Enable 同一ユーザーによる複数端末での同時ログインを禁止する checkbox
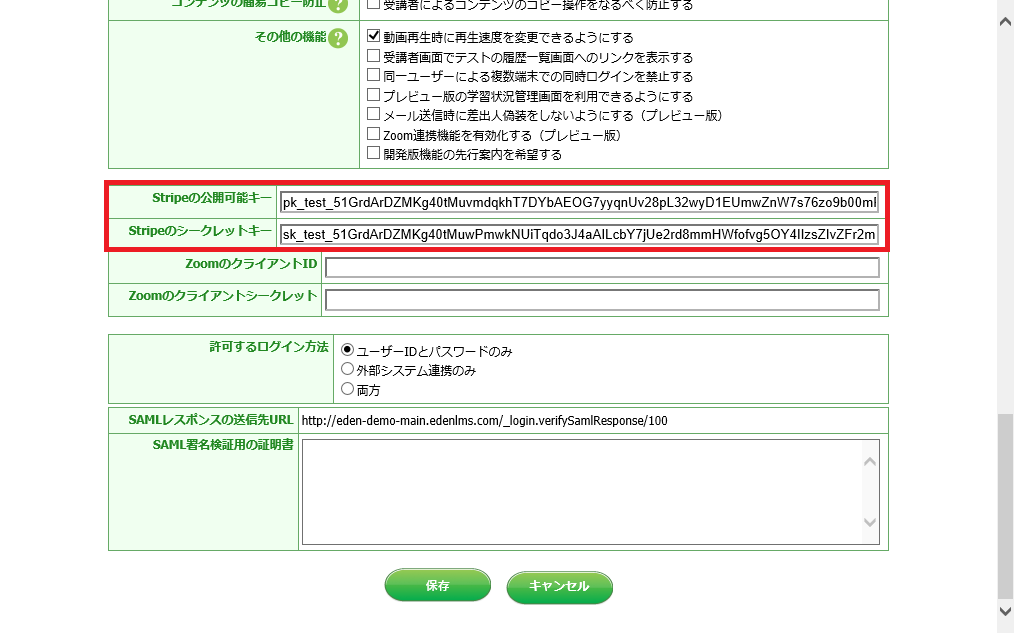This screenshot has width=1014, height=633. [x=373, y=75]
